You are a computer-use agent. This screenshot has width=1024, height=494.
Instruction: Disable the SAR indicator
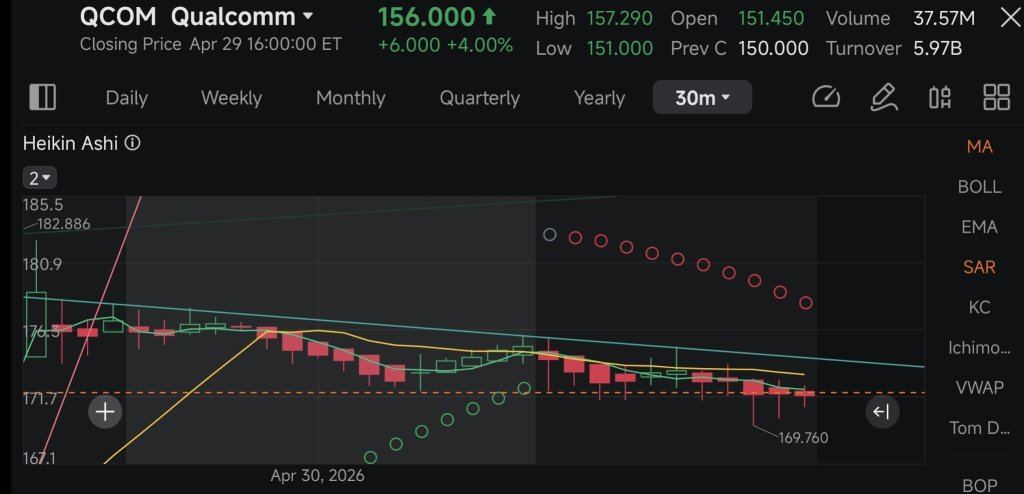(x=979, y=267)
